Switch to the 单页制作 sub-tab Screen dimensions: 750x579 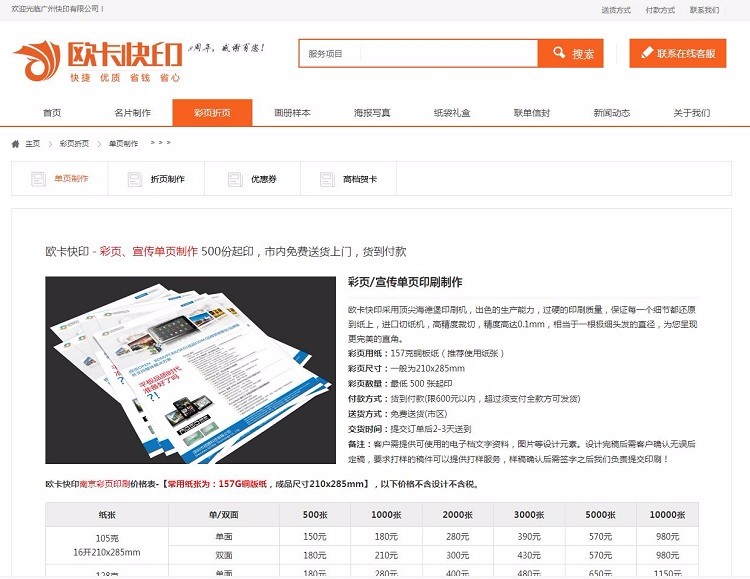[x=60, y=178]
